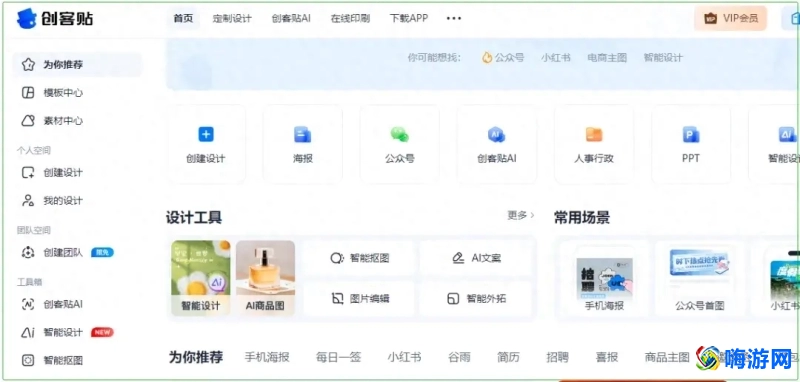Click the 智能外拓 tool button
This screenshot has height=382, width=800.
[x=476, y=299]
